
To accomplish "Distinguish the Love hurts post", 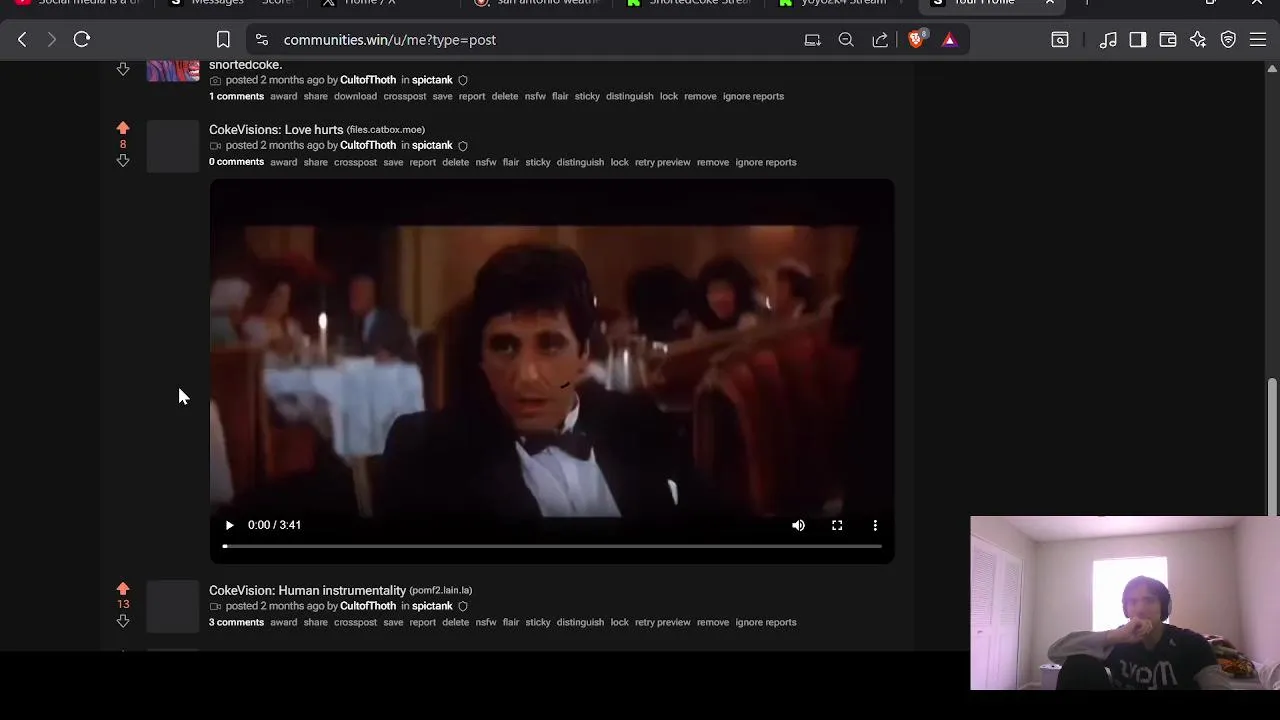I will (x=580, y=162).
